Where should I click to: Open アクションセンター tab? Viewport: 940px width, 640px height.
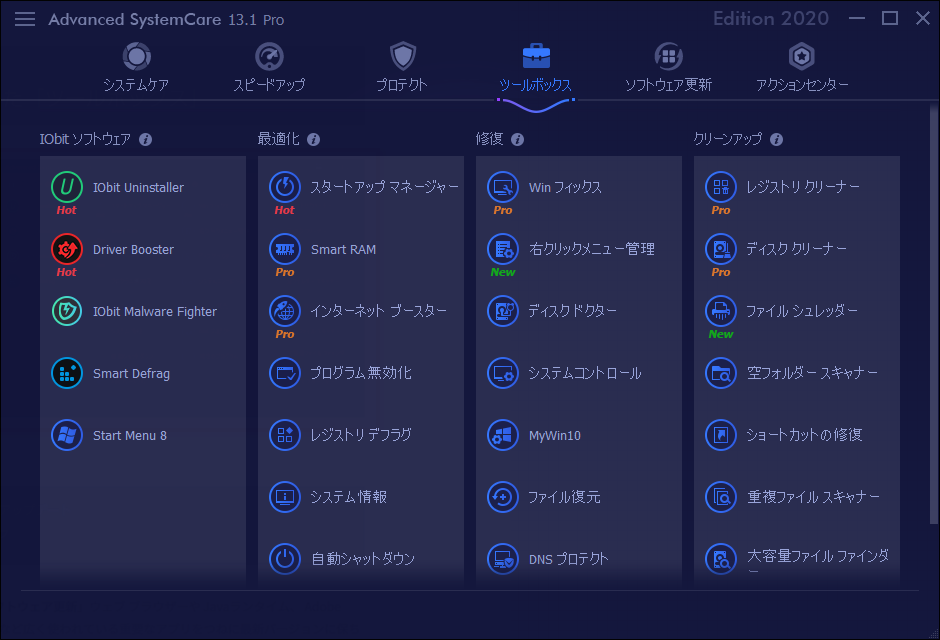pos(802,68)
